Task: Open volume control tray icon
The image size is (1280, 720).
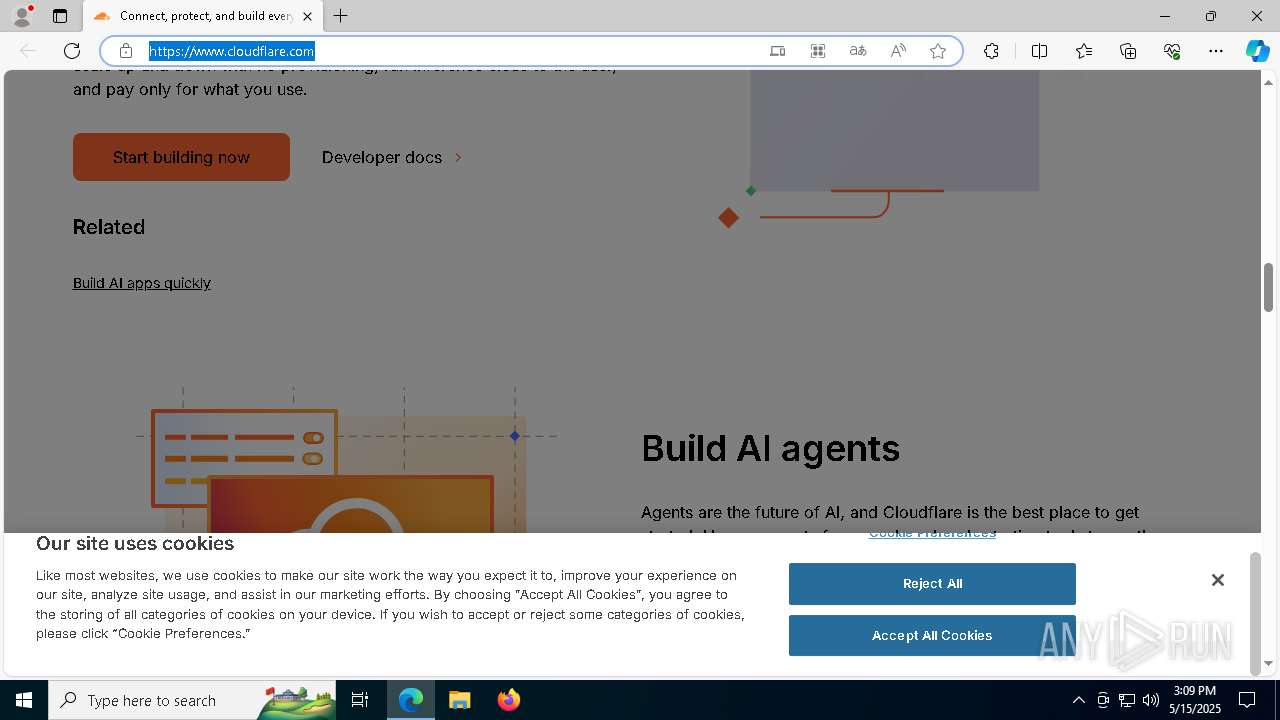Action: tap(1150, 700)
